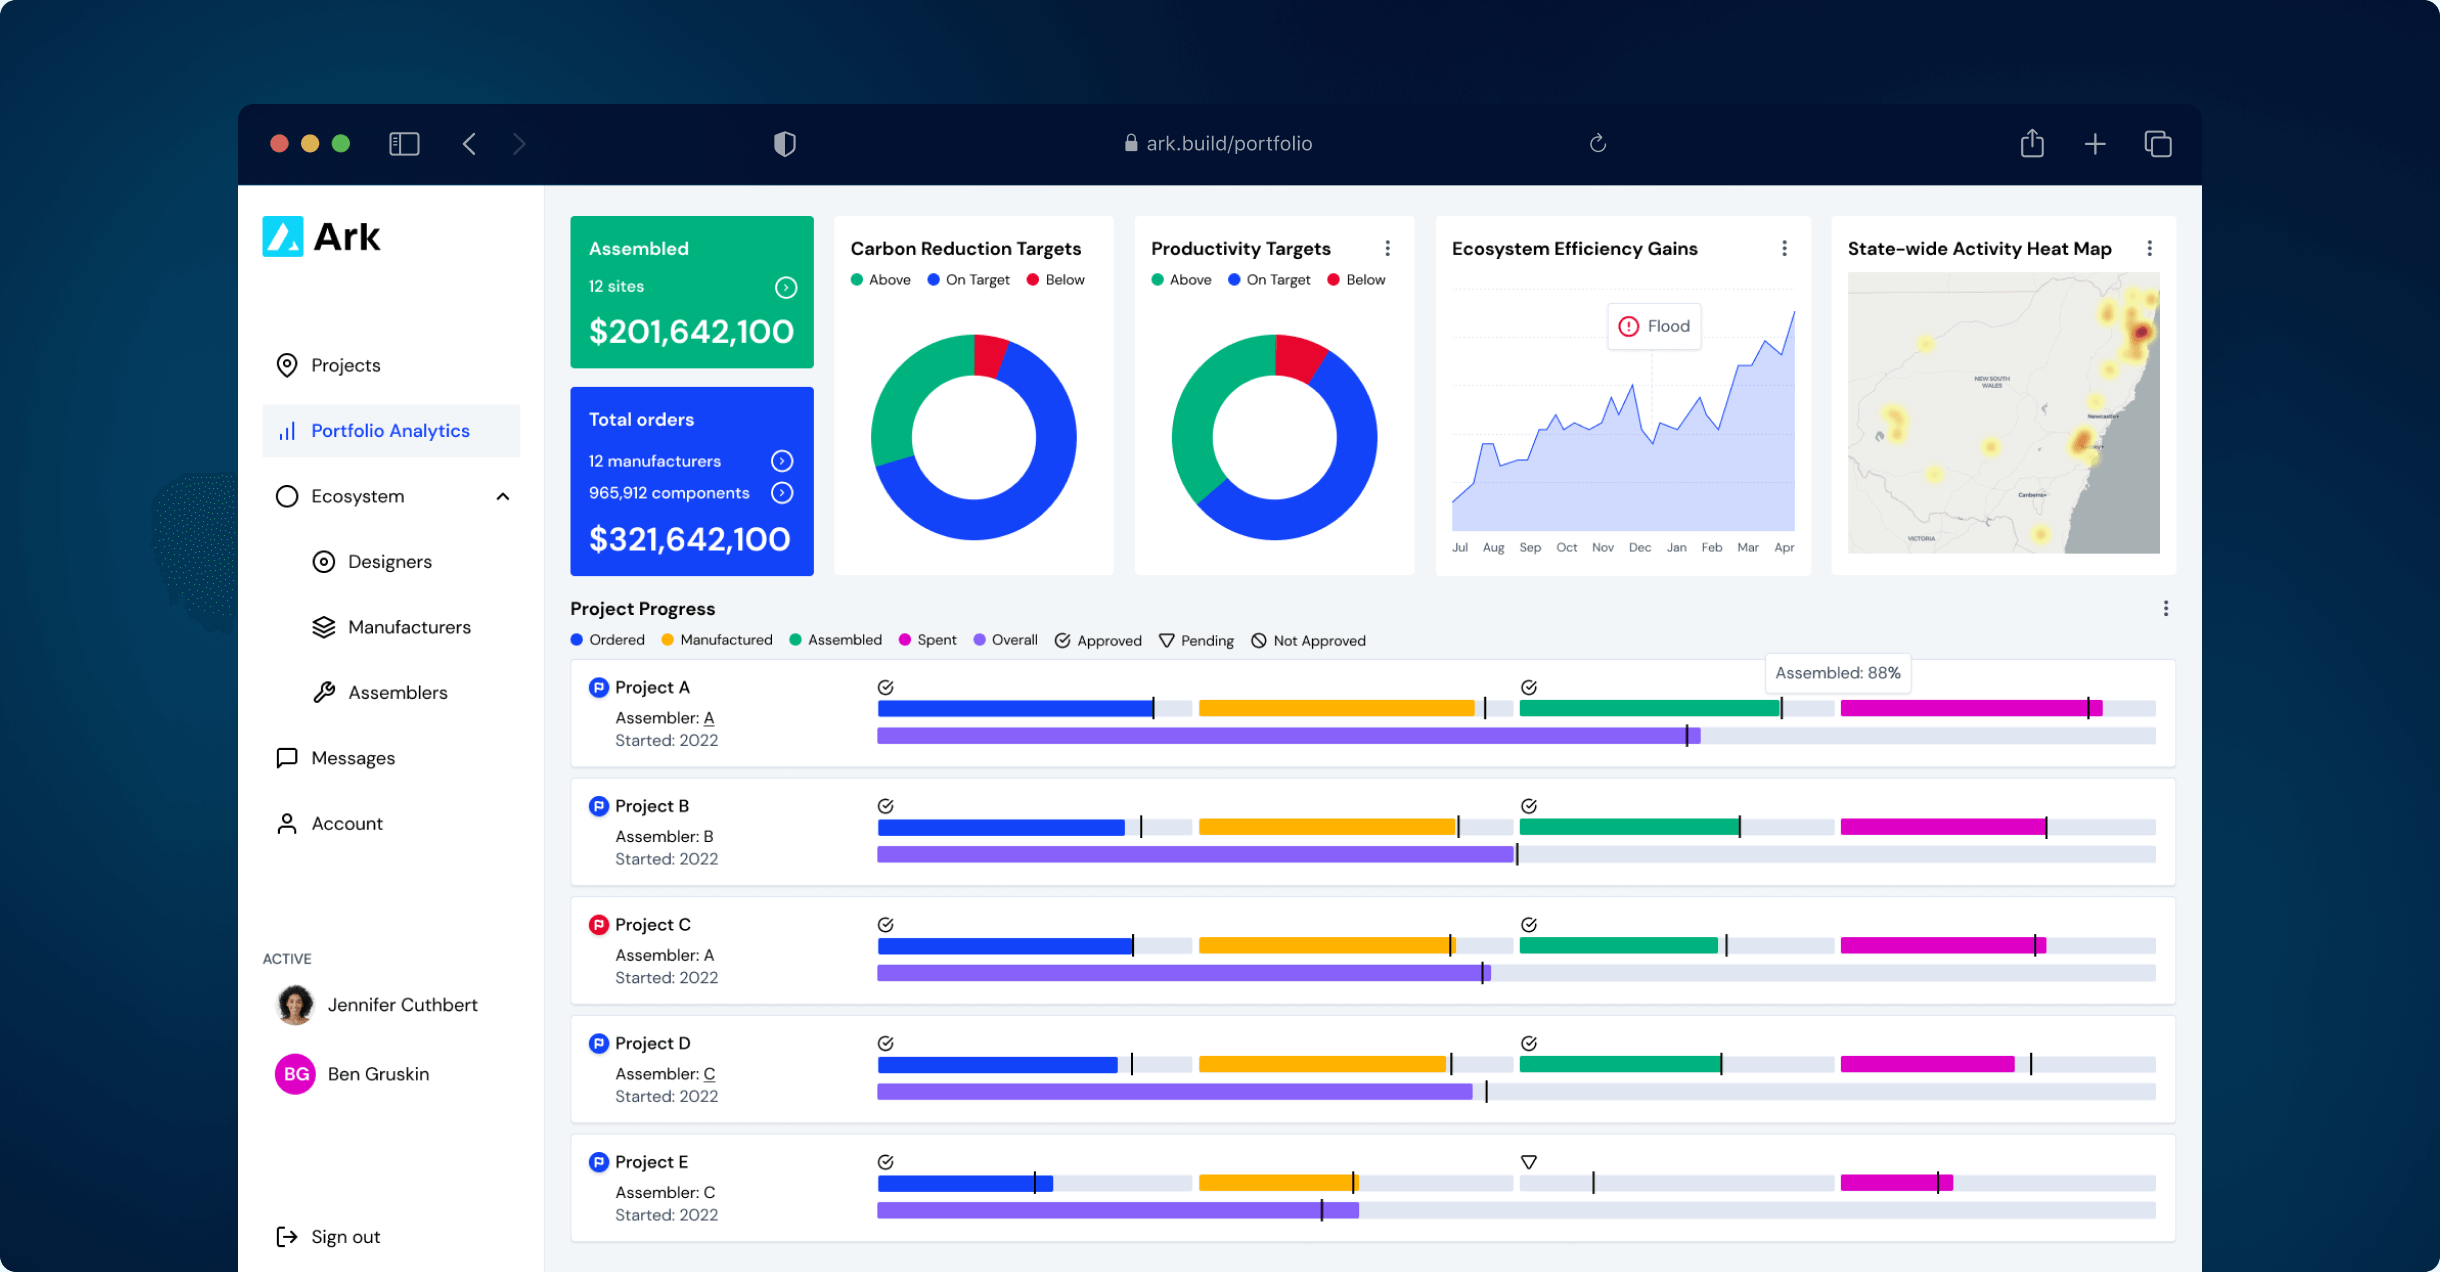Click the browser sidebar toggle icon
Screen dimensions: 2440x1272
[x=404, y=144]
